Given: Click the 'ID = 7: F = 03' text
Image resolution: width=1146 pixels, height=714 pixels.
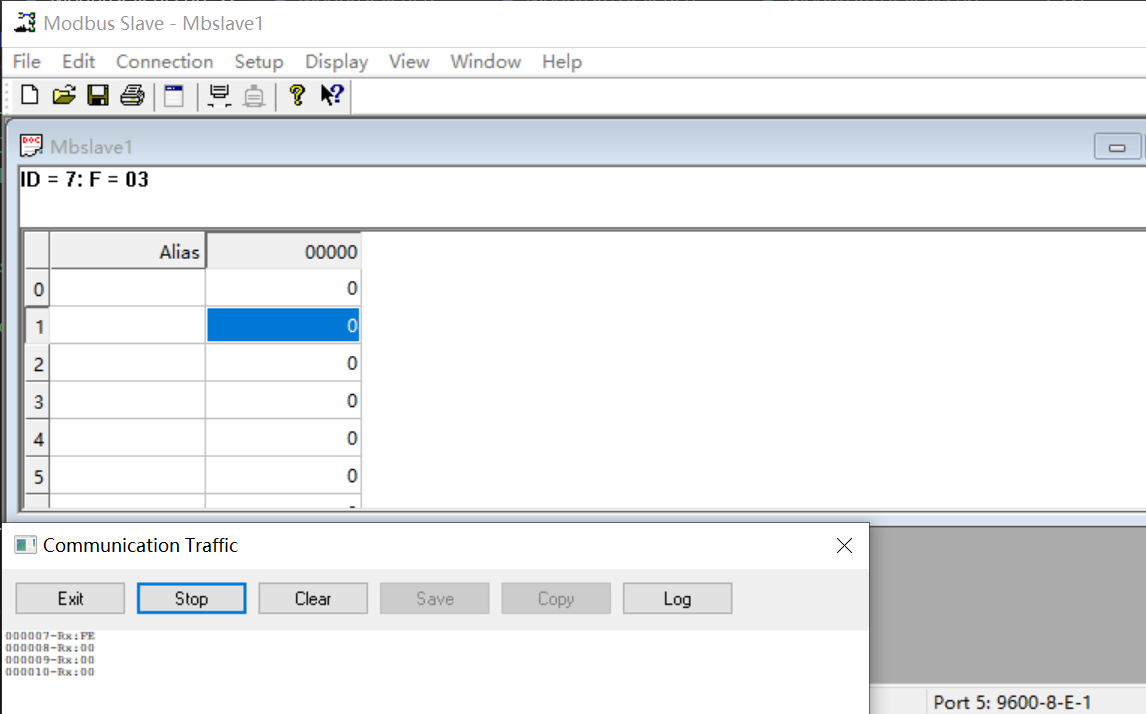Looking at the screenshot, I should point(84,180).
